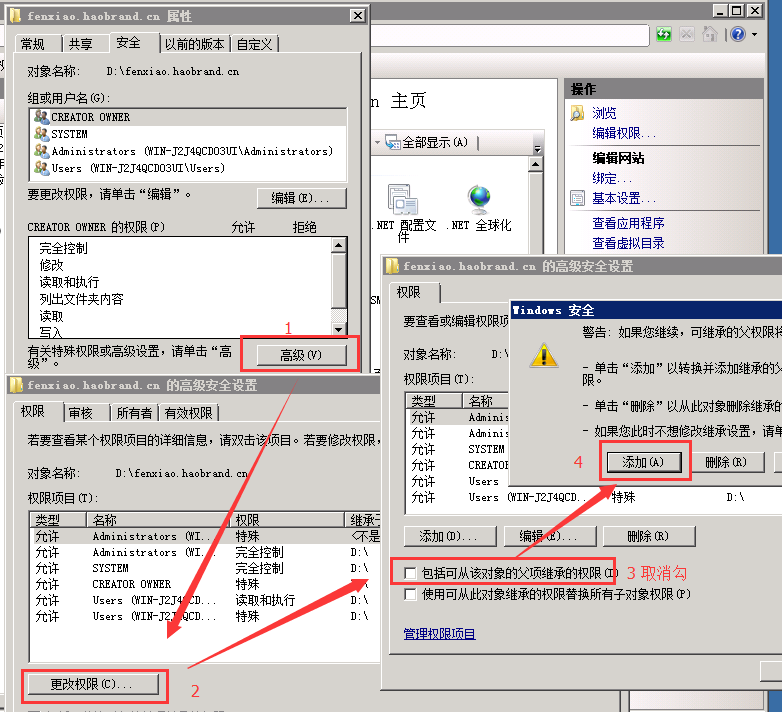The image size is (782, 712).
Task: Open the toolbar overflow chevron near 全部显示
Action: click(x=537, y=149)
